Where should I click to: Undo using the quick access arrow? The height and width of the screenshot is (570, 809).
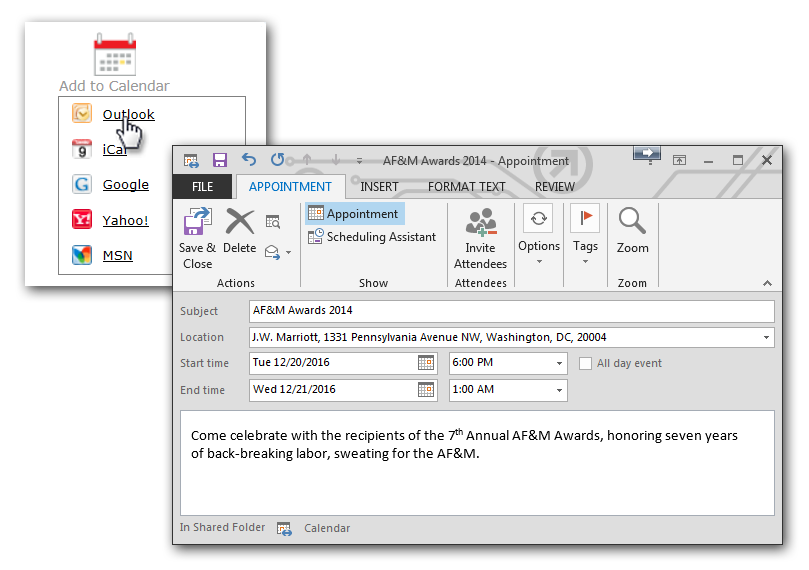pyautogui.click(x=249, y=160)
